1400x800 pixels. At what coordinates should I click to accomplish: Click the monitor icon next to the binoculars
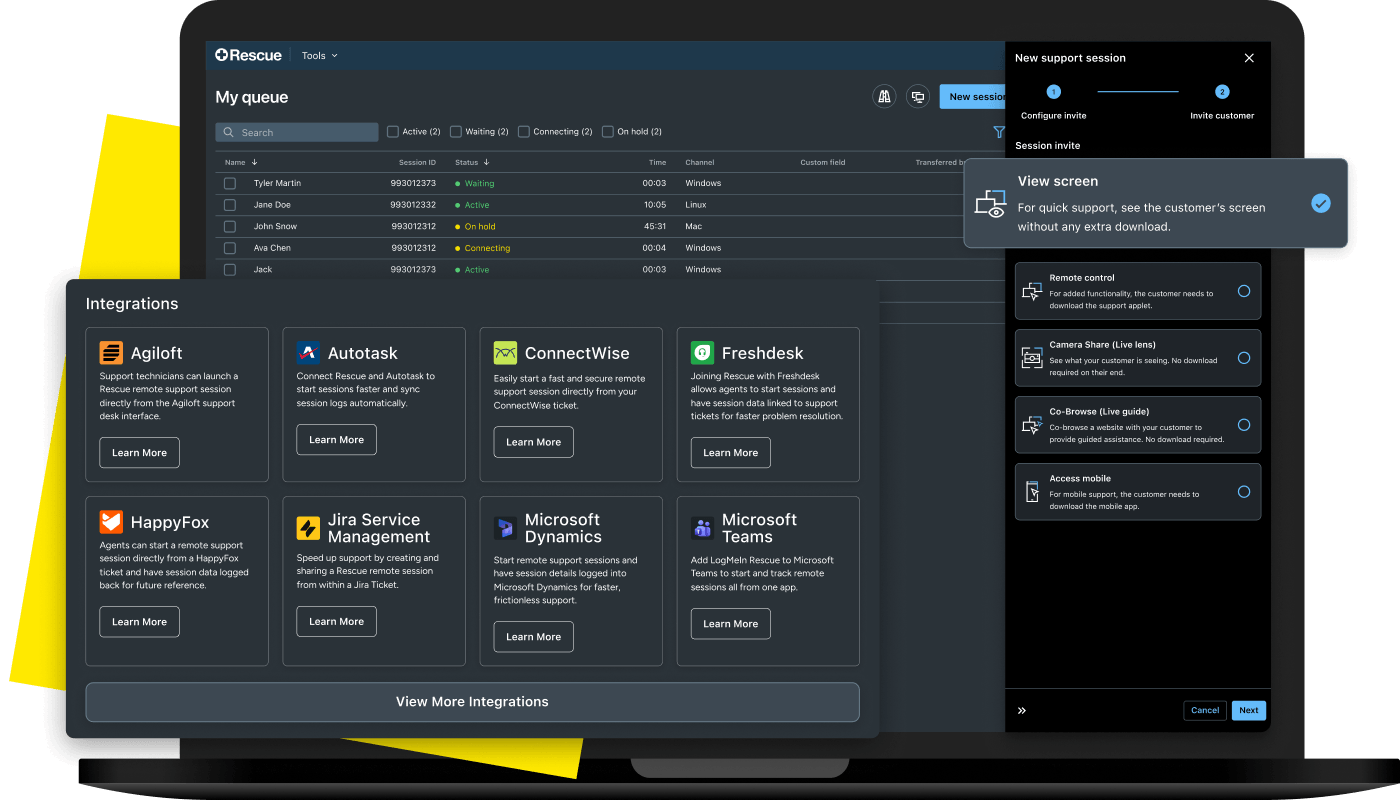(917, 96)
